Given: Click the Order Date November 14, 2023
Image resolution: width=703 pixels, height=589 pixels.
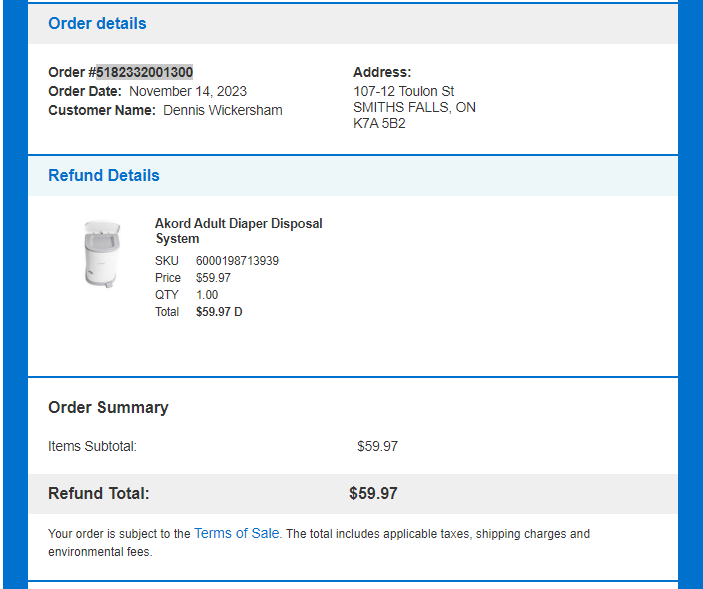Looking at the screenshot, I should [x=188, y=91].
